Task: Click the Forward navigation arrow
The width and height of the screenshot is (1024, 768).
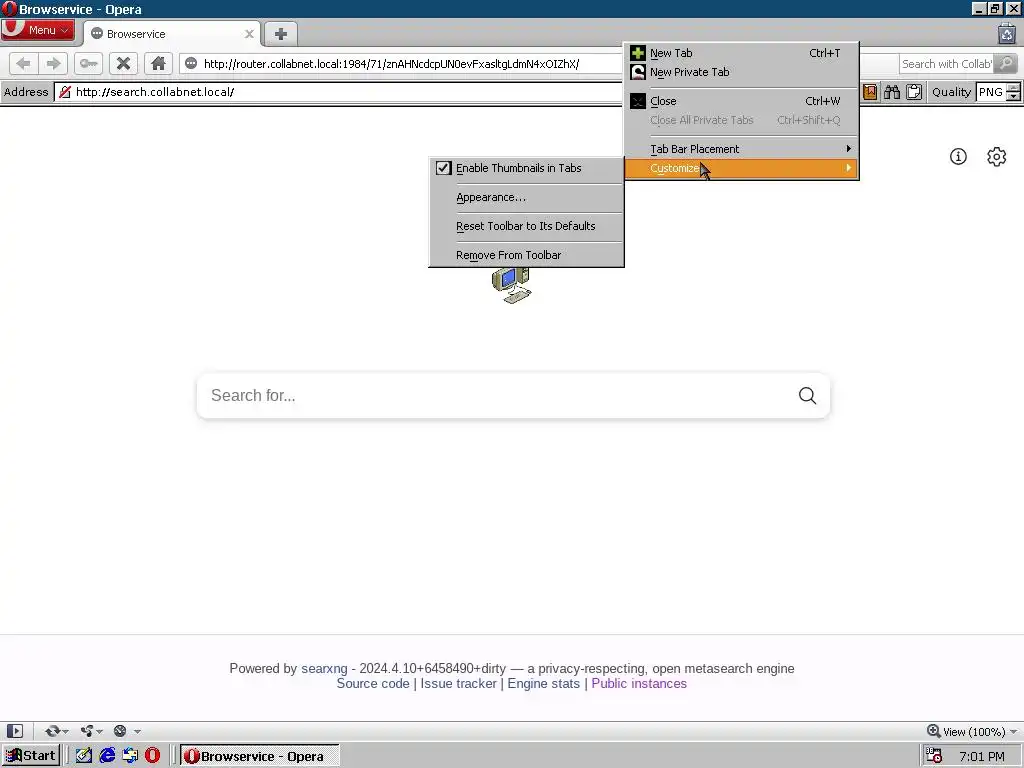Action: pos(53,63)
